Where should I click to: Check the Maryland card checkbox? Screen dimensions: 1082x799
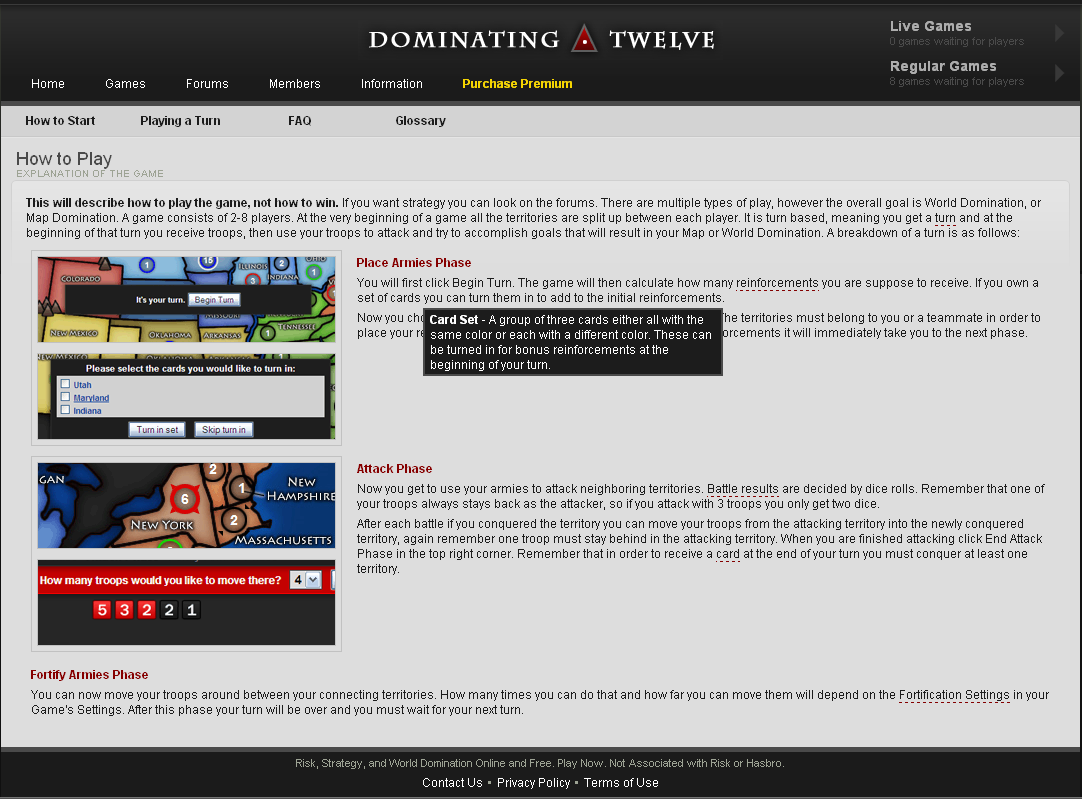(65, 397)
